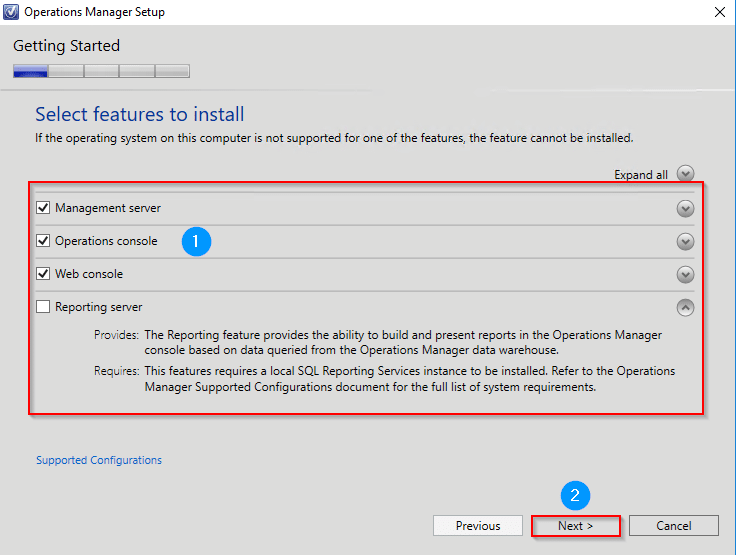The height and width of the screenshot is (555, 736).
Task: Enable the Reporting server checkbox
Action: click(x=43, y=307)
